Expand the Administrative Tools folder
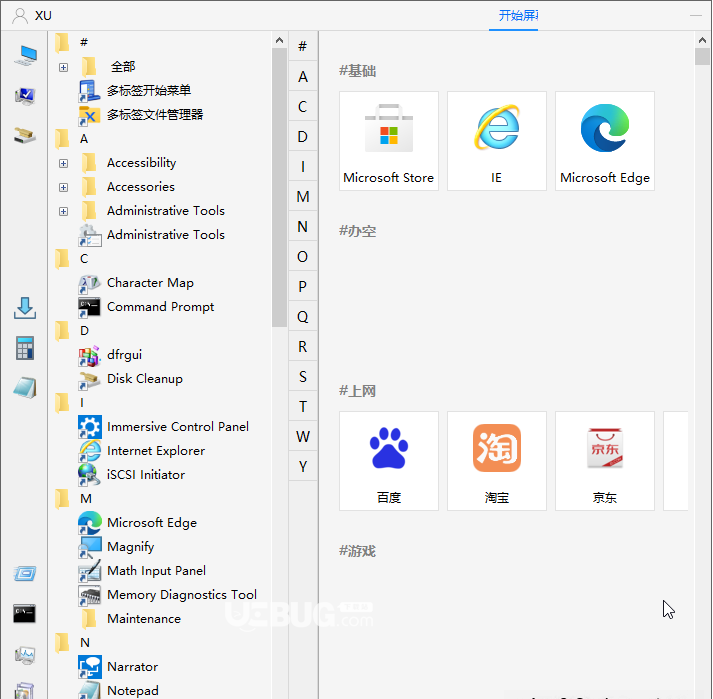The height and width of the screenshot is (699, 713). (x=64, y=211)
